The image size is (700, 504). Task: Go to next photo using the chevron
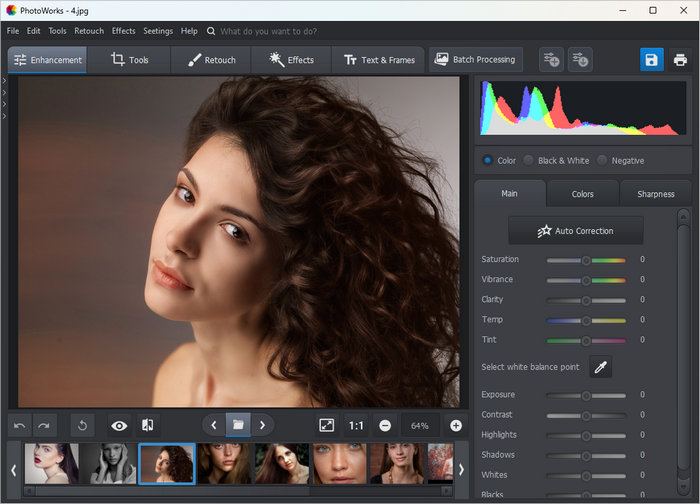tap(263, 425)
